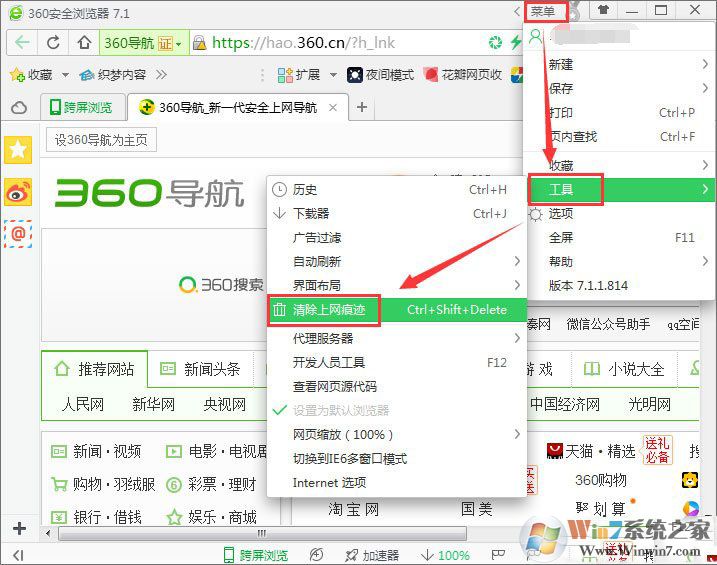This screenshot has height=565, width=717.
Task: Add sidebar app with plus icon
Action: click(19, 528)
